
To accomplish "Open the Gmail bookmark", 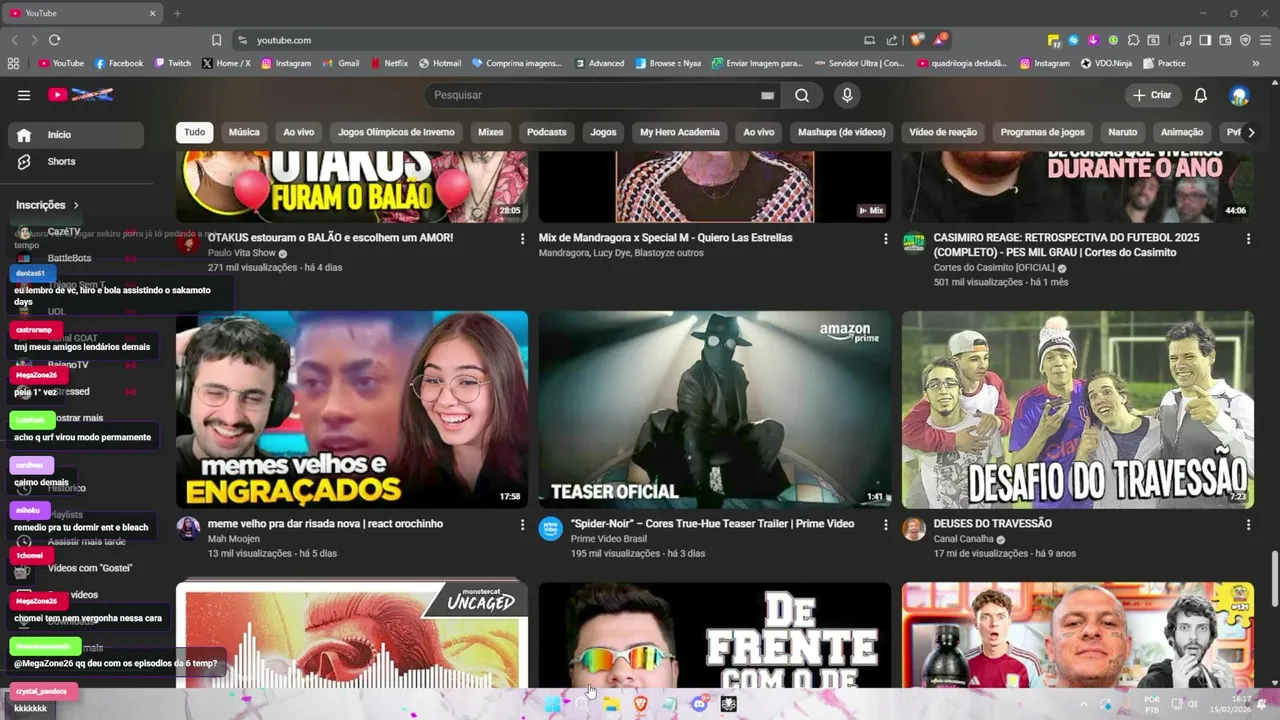I will [341, 63].
